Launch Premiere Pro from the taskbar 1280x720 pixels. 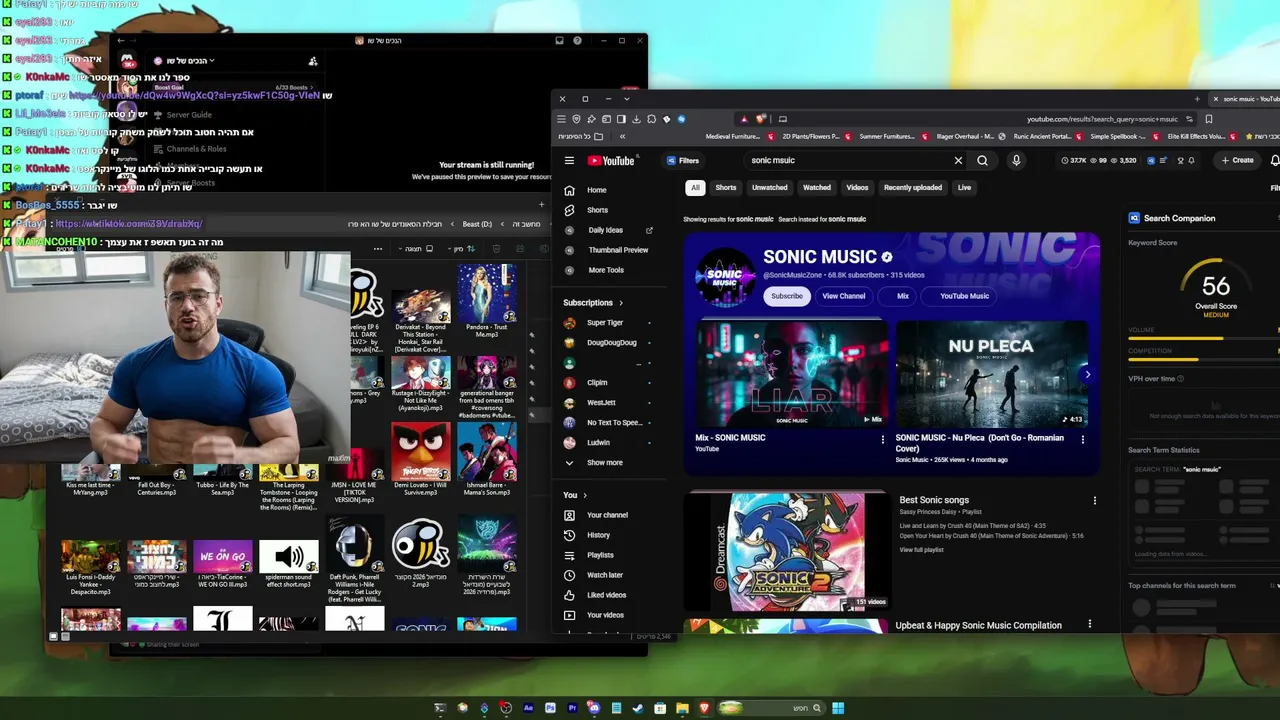(572, 708)
